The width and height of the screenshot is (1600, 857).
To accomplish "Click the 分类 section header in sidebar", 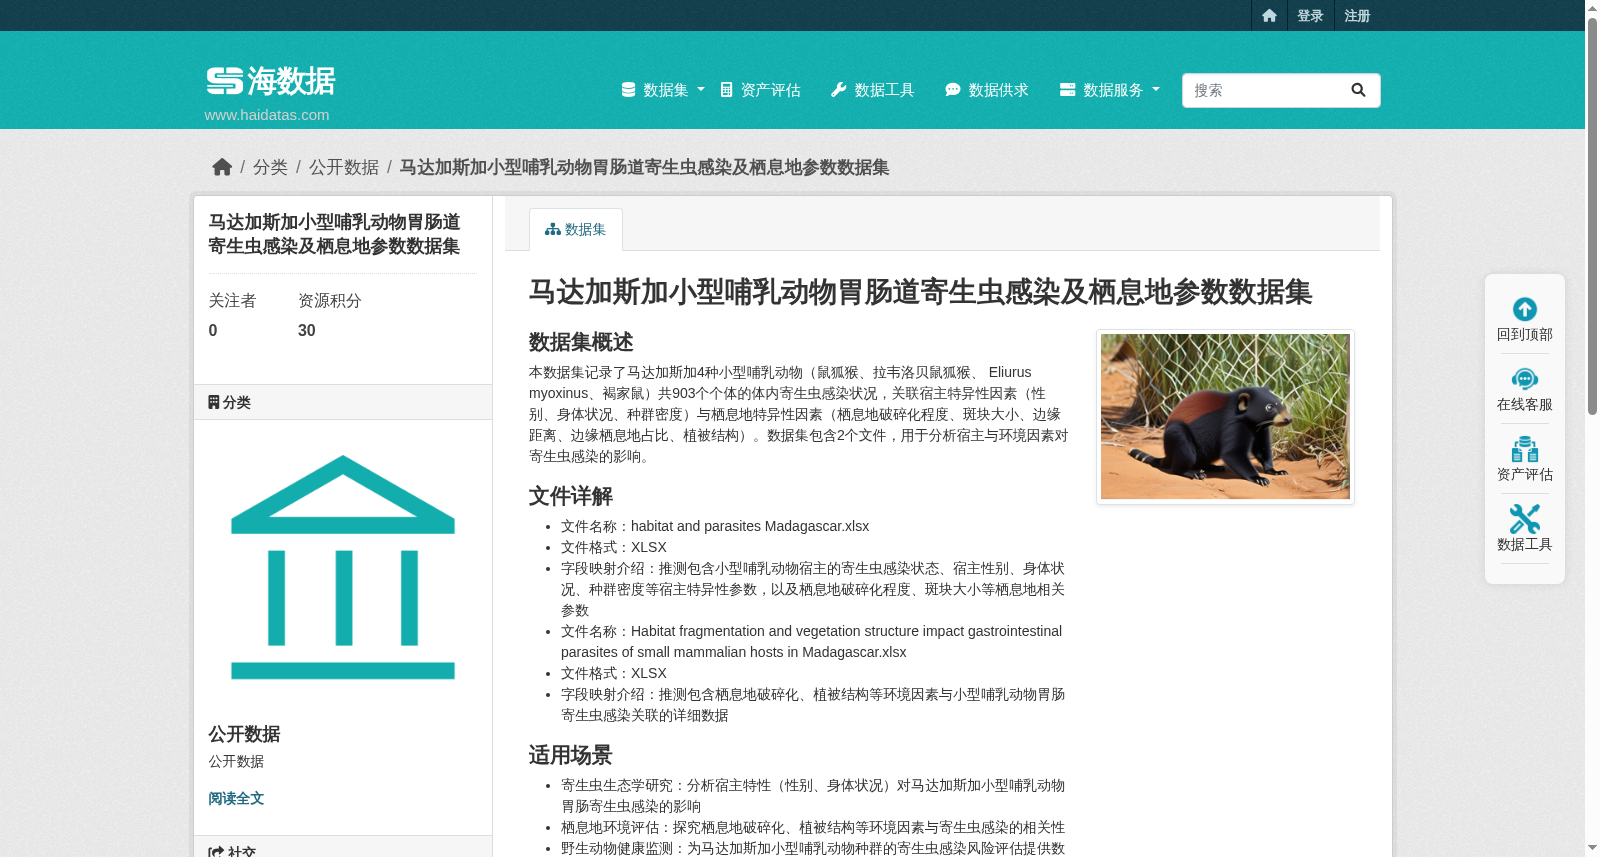I will [x=343, y=402].
